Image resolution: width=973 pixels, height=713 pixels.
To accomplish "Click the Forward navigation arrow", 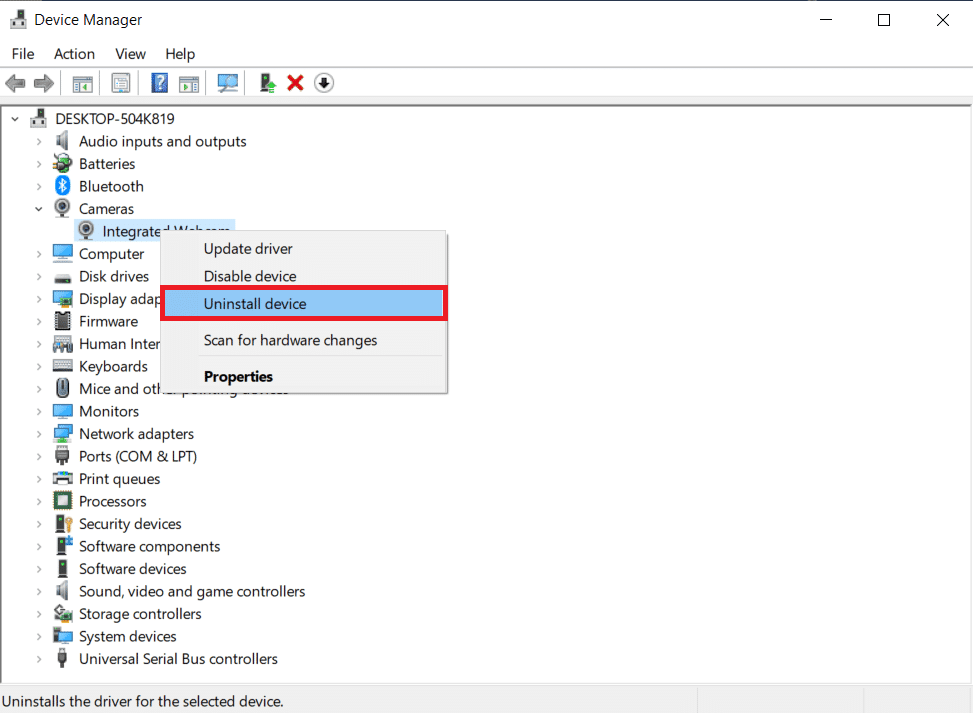I will pyautogui.click(x=44, y=83).
